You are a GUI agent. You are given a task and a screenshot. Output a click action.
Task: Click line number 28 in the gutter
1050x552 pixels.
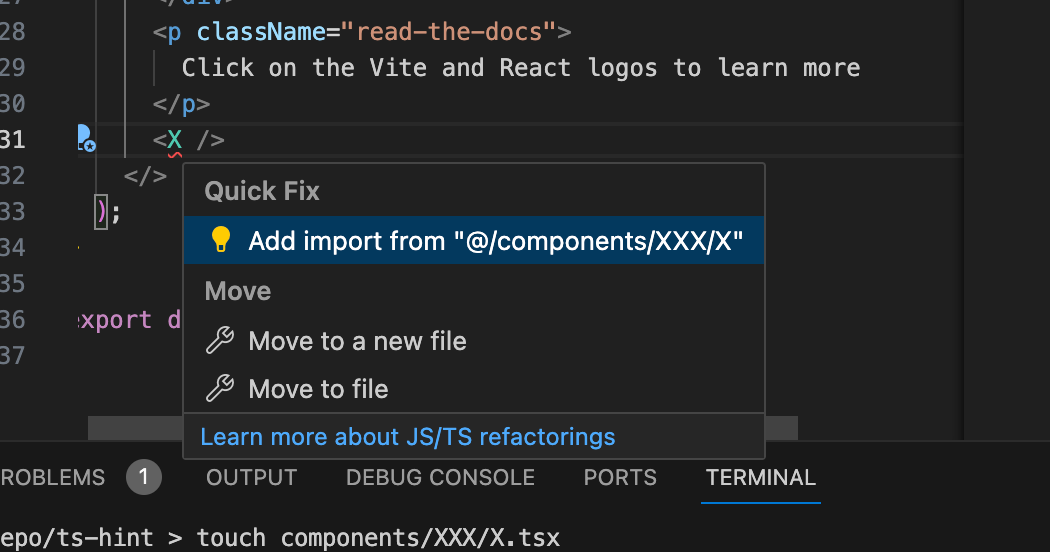tap(12, 32)
